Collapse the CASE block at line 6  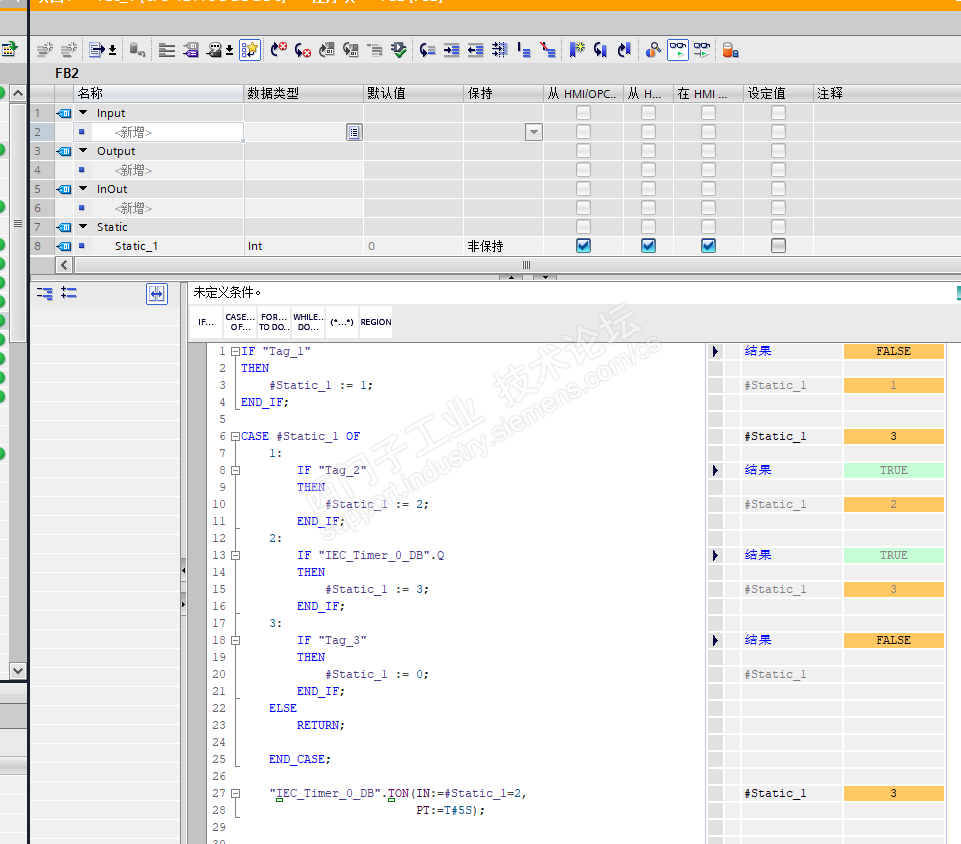click(234, 437)
